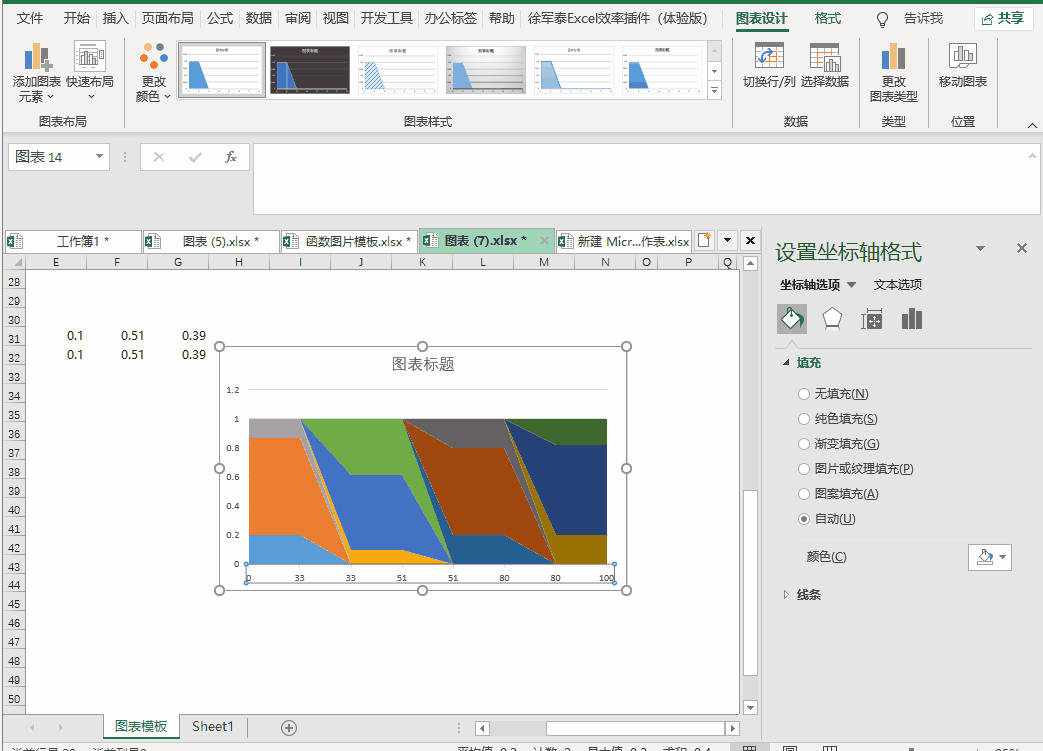This screenshot has height=751, width=1043.
Task: Select column header K
Action: click(x=422, y=262)
